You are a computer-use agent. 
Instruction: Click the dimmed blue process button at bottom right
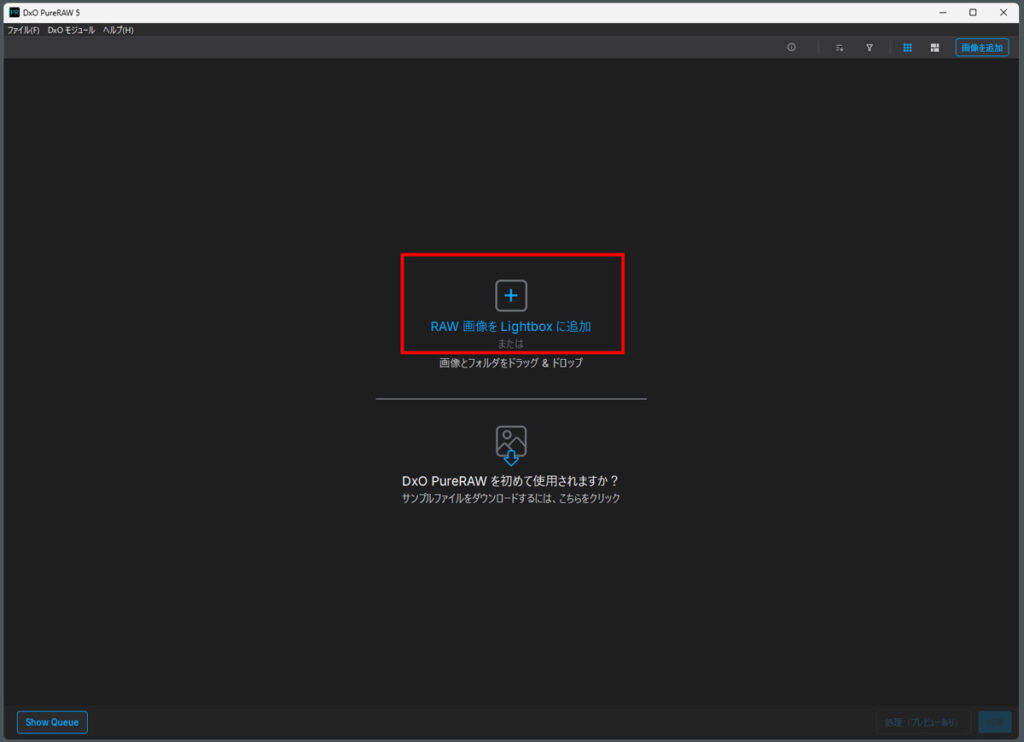pos(995,722)
